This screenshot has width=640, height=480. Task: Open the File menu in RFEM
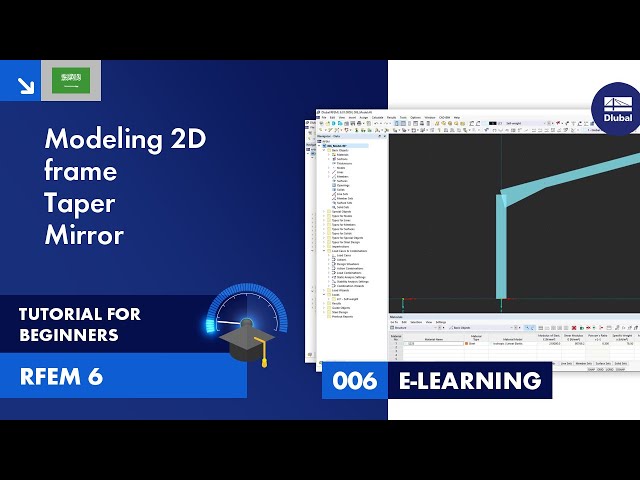(324, 118)
